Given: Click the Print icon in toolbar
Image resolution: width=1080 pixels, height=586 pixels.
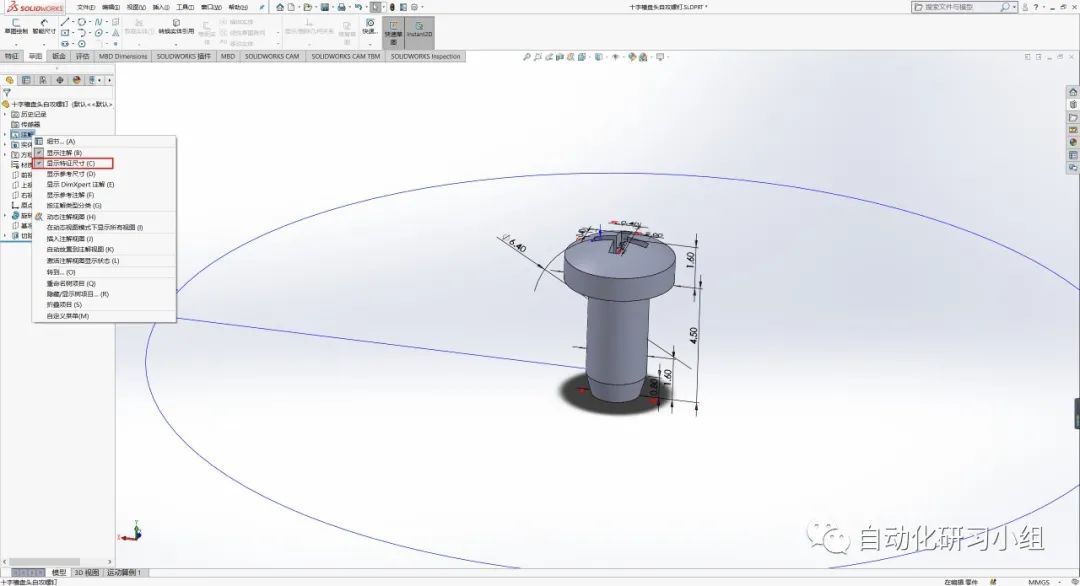Looking at the screenshot, I should [x=342, y=7].
